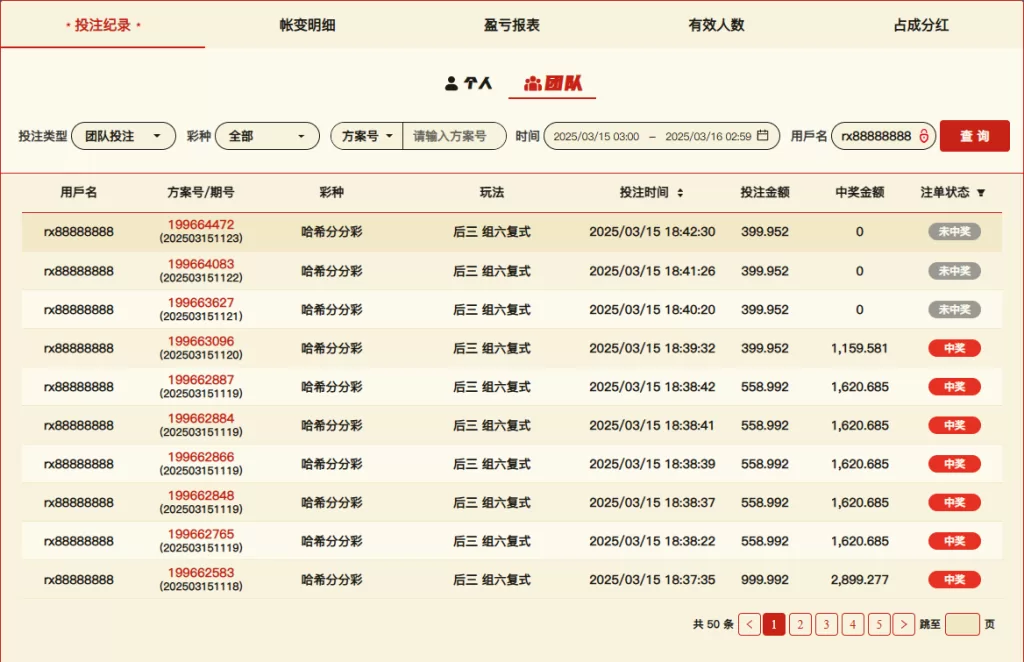Click 未中奖 badge for plan 199664083

pyautogui.click(x=954, y=271)
